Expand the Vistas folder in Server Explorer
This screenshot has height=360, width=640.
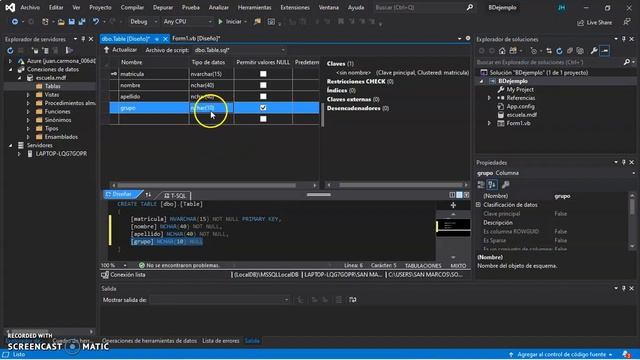click(x=28, y=95)
